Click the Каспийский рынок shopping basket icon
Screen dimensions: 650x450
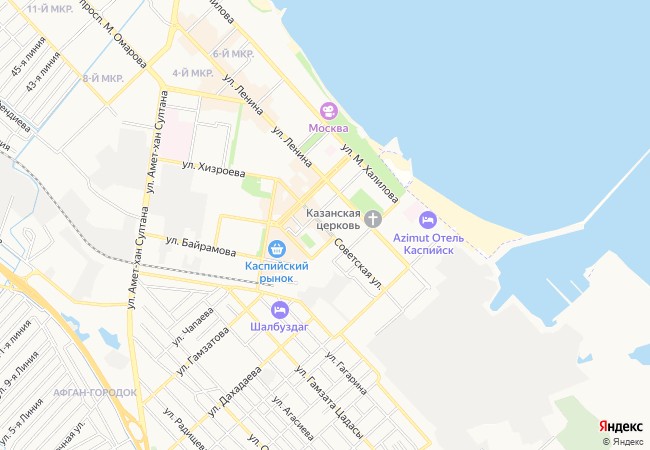[x=276, y=249]
